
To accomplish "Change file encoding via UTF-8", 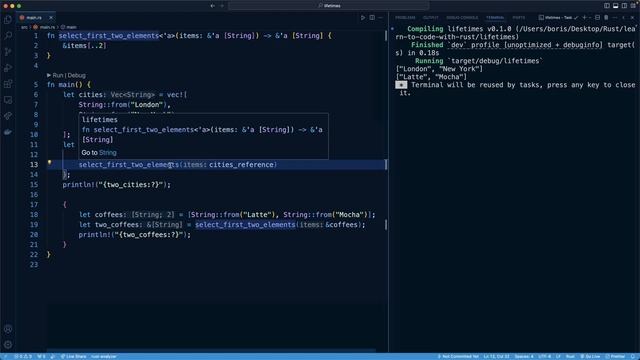I will (544, 356).
